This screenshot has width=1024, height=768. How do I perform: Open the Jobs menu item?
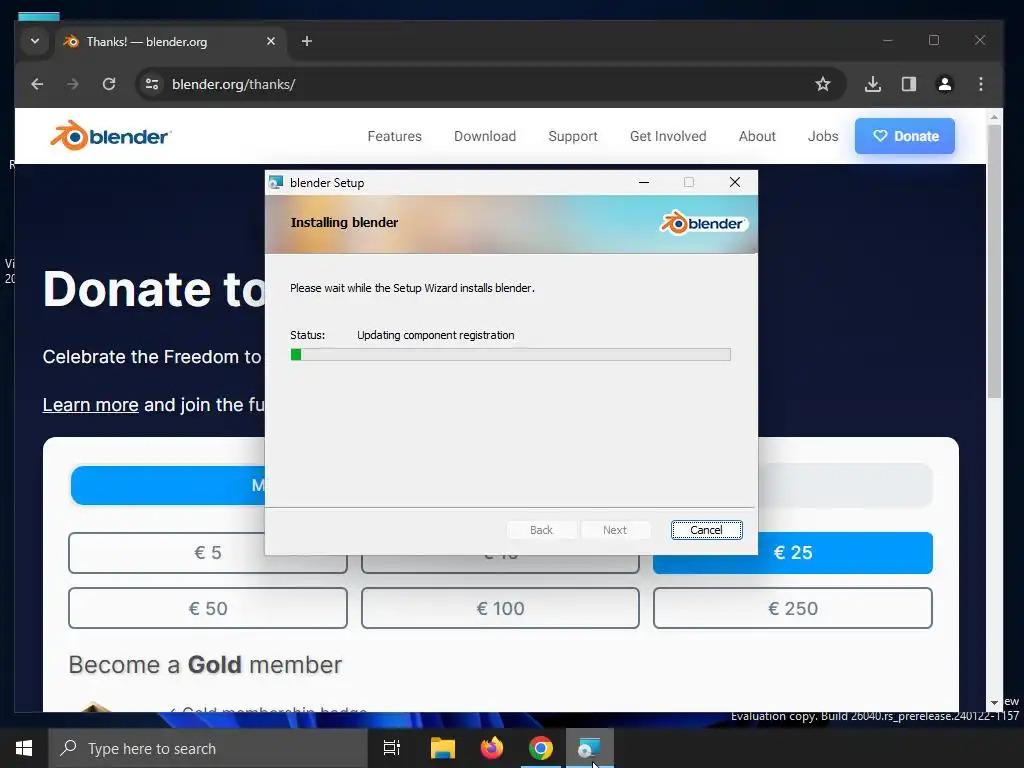pos(823,136)
